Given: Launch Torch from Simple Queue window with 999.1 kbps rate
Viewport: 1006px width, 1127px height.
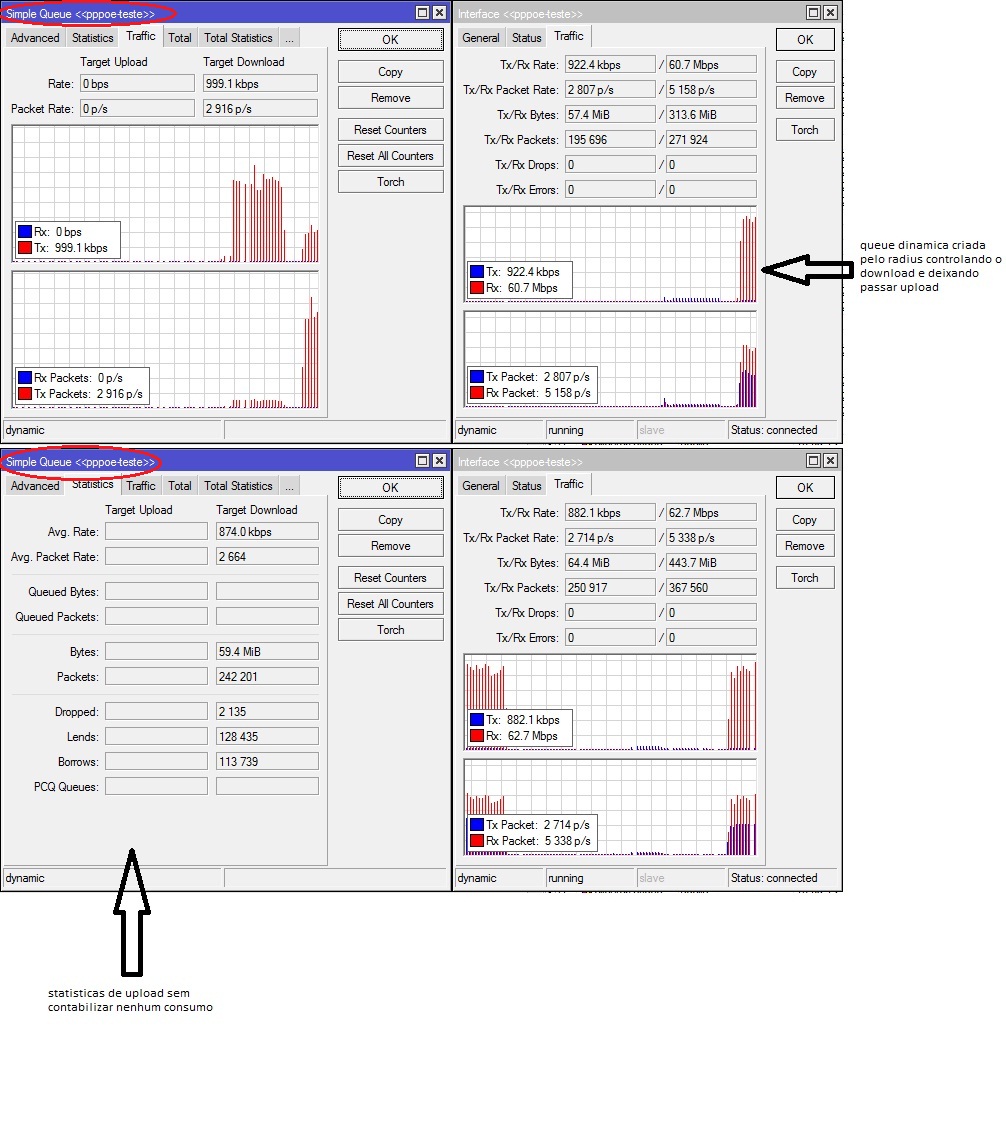Looking at the screenshot, I should tap(390, 182).
